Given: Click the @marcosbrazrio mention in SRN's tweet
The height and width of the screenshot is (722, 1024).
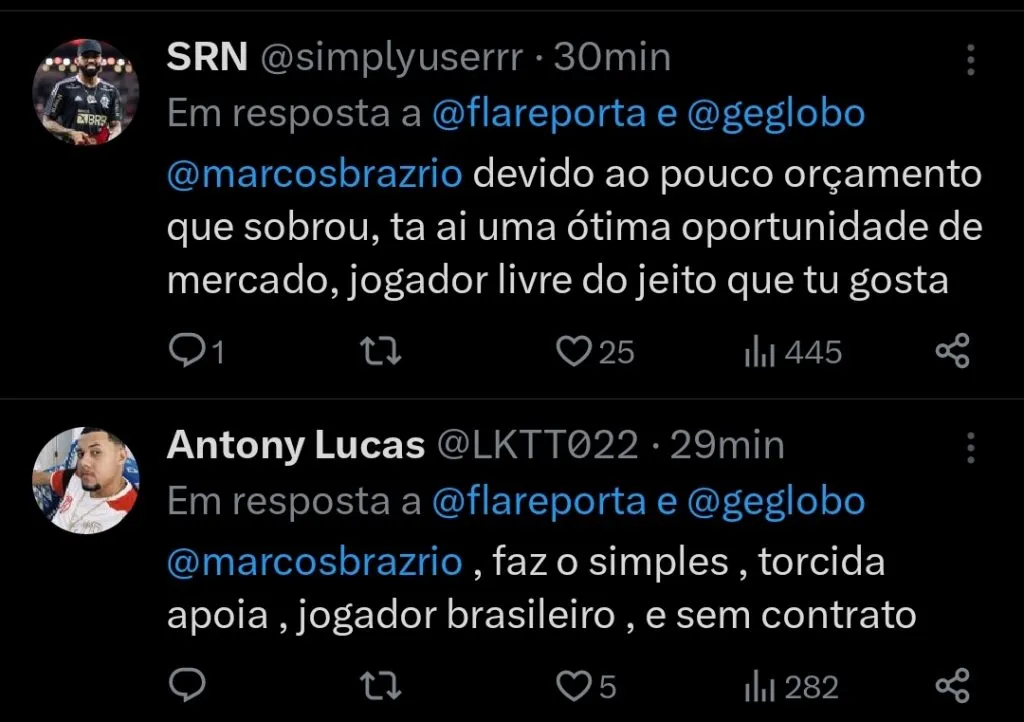Looking at the screenshot, I should click(314, 172).
